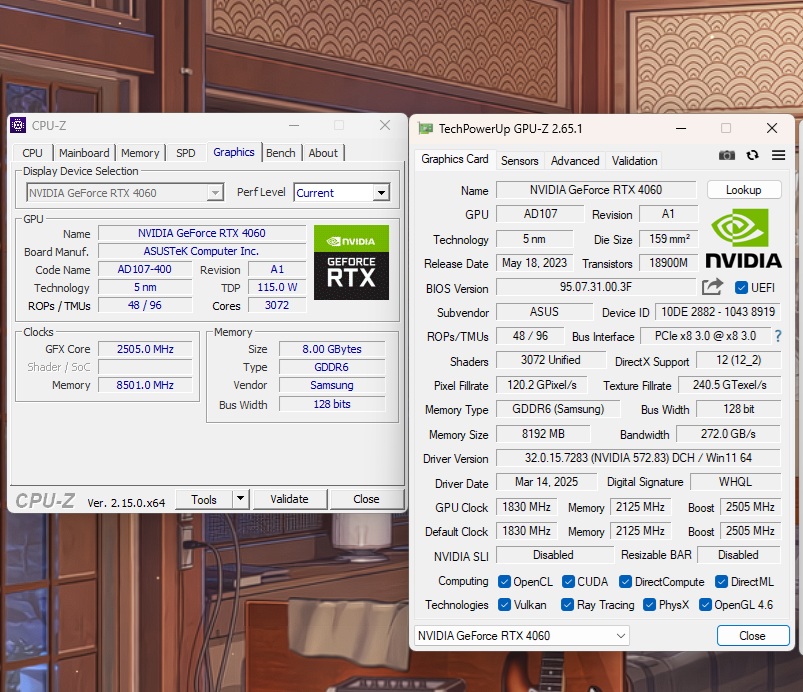Toggle the OpenCL checkbox
Image resolution: width=803 pixels, height=692 pixels.
pos(504,582)
